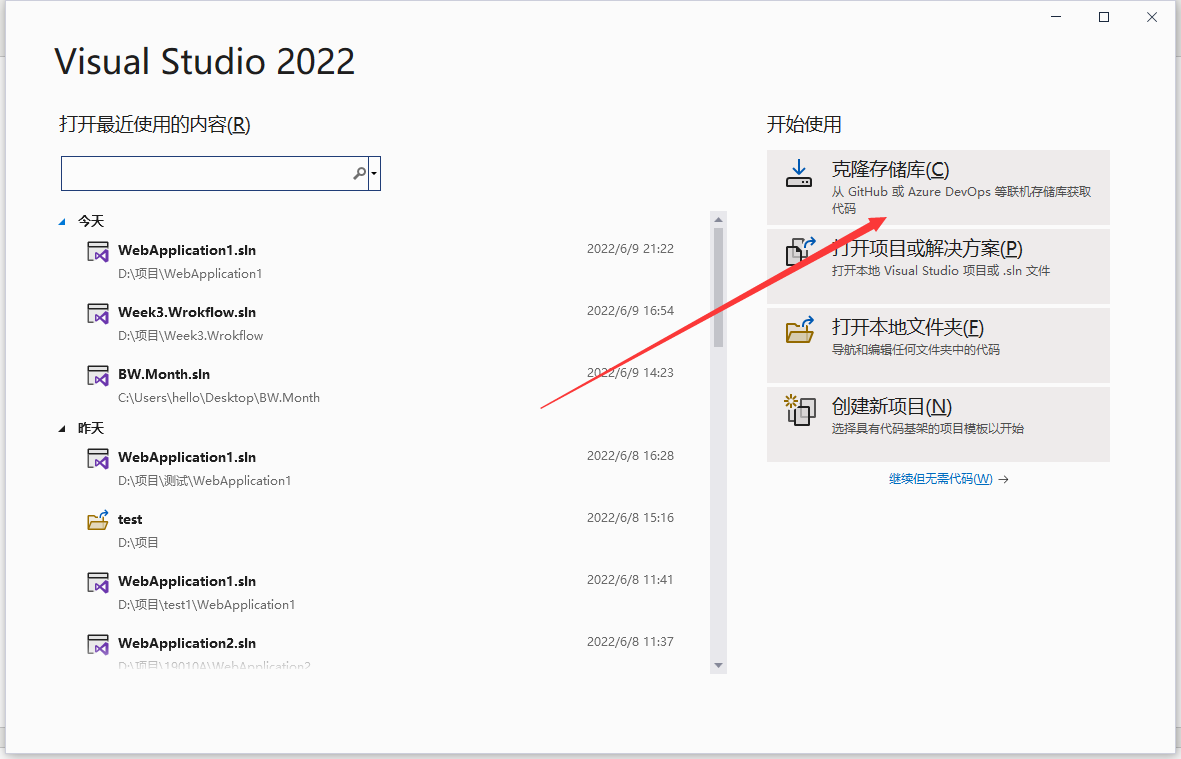Close the Visual Studio start window

coord(1152,17)
